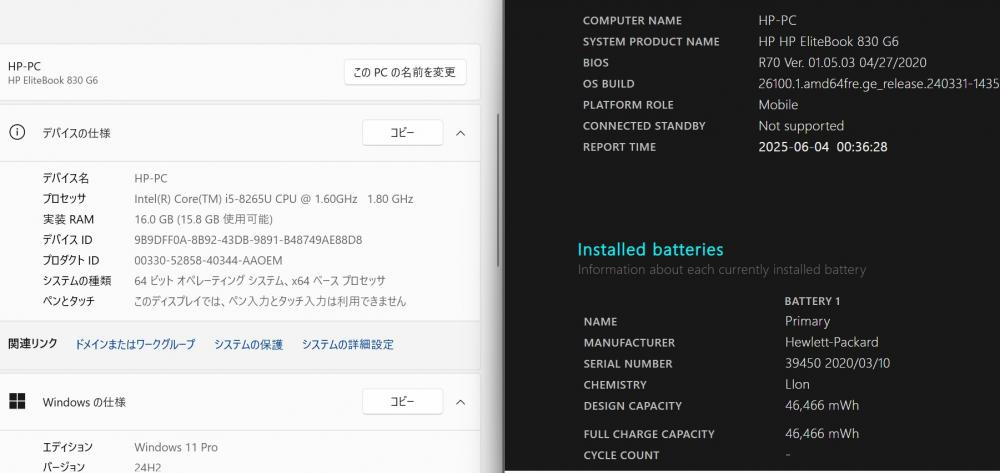The height and width of the screenshot is (473, 1000).
Task: Select the device ID value 9B9DFF0A
Action: coord(248,240)
